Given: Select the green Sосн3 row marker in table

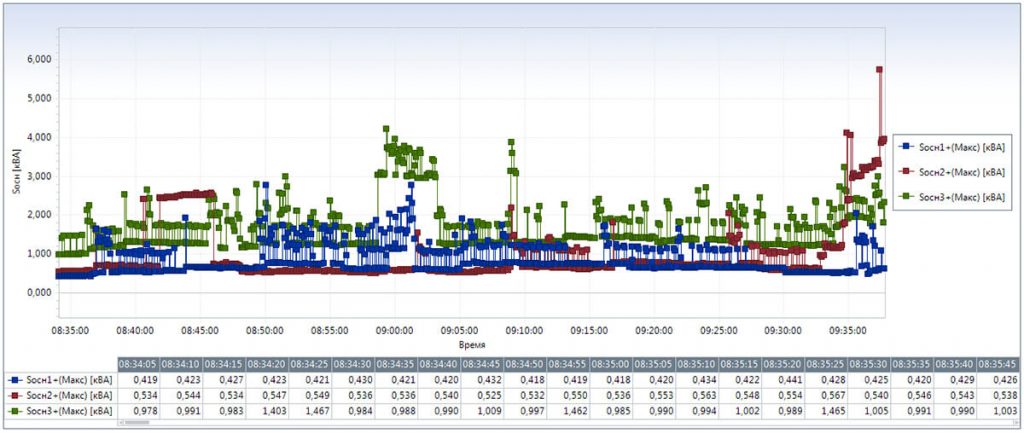Looking at the screenshot, I should [14, 411].
